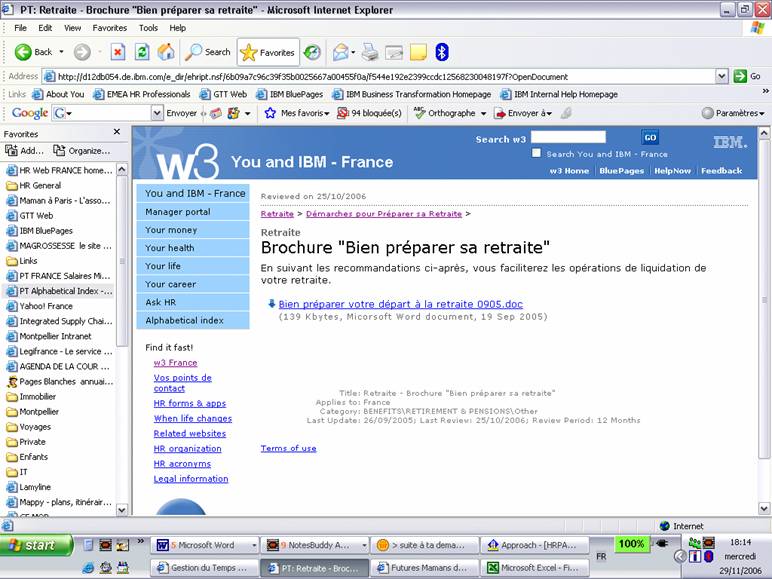Click the Retraite breadcrumb link

tap(277, 214)
